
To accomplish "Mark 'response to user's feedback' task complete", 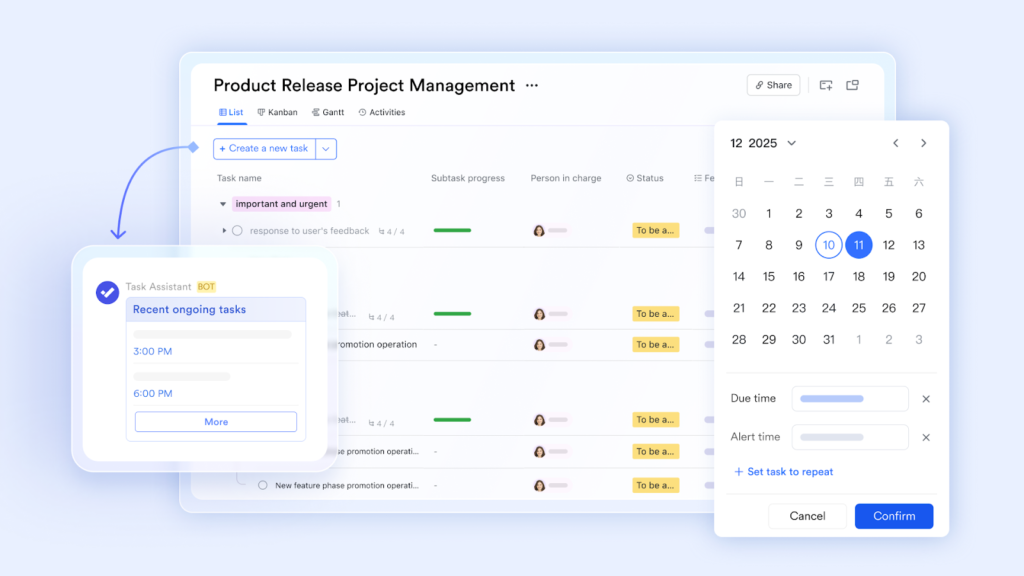I will (x=237, y=231).
